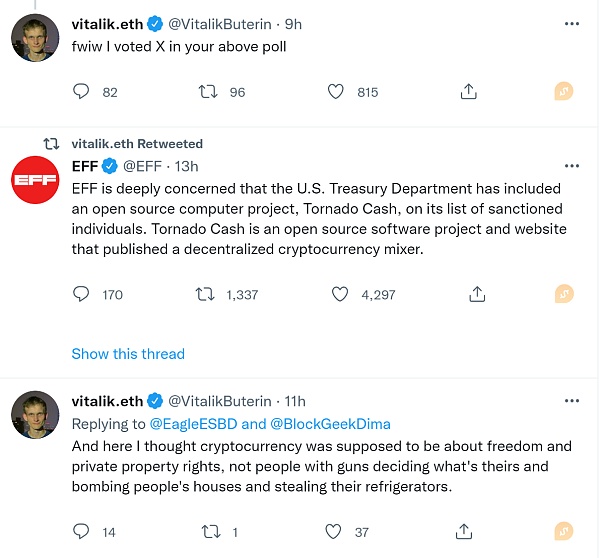
Task: Reply to the 'fwiw I voted X' tweet
Action: point(82,92)
